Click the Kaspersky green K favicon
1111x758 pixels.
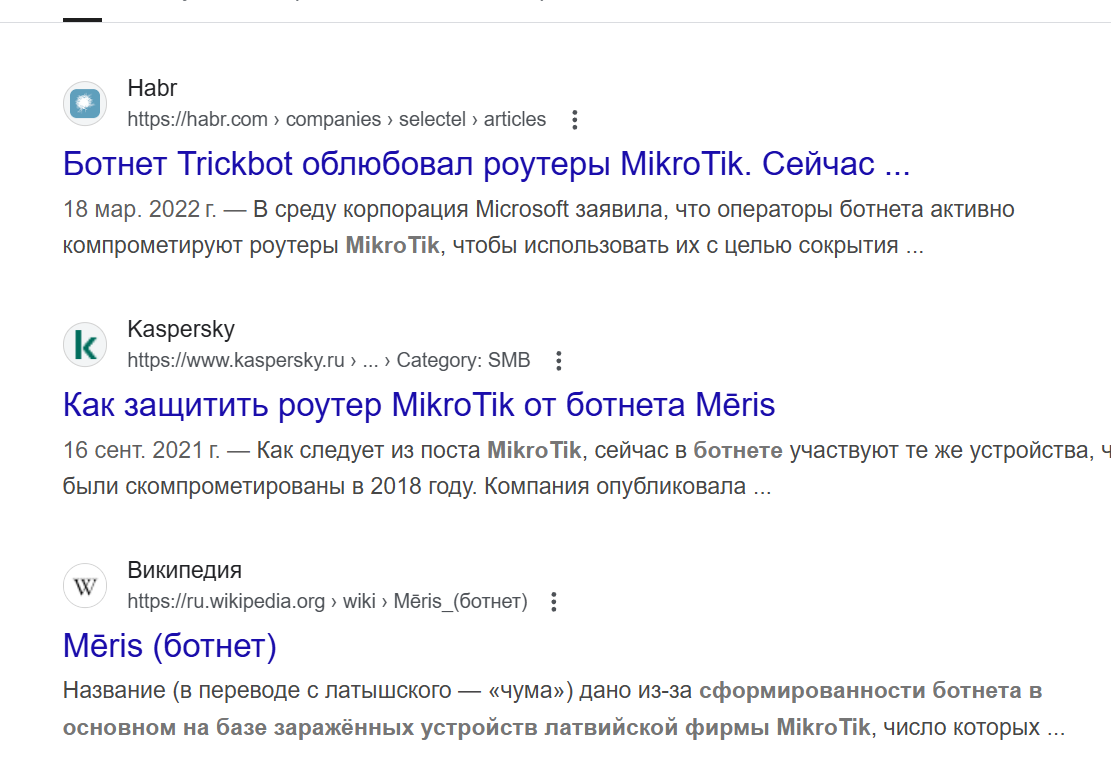point(85,345)
